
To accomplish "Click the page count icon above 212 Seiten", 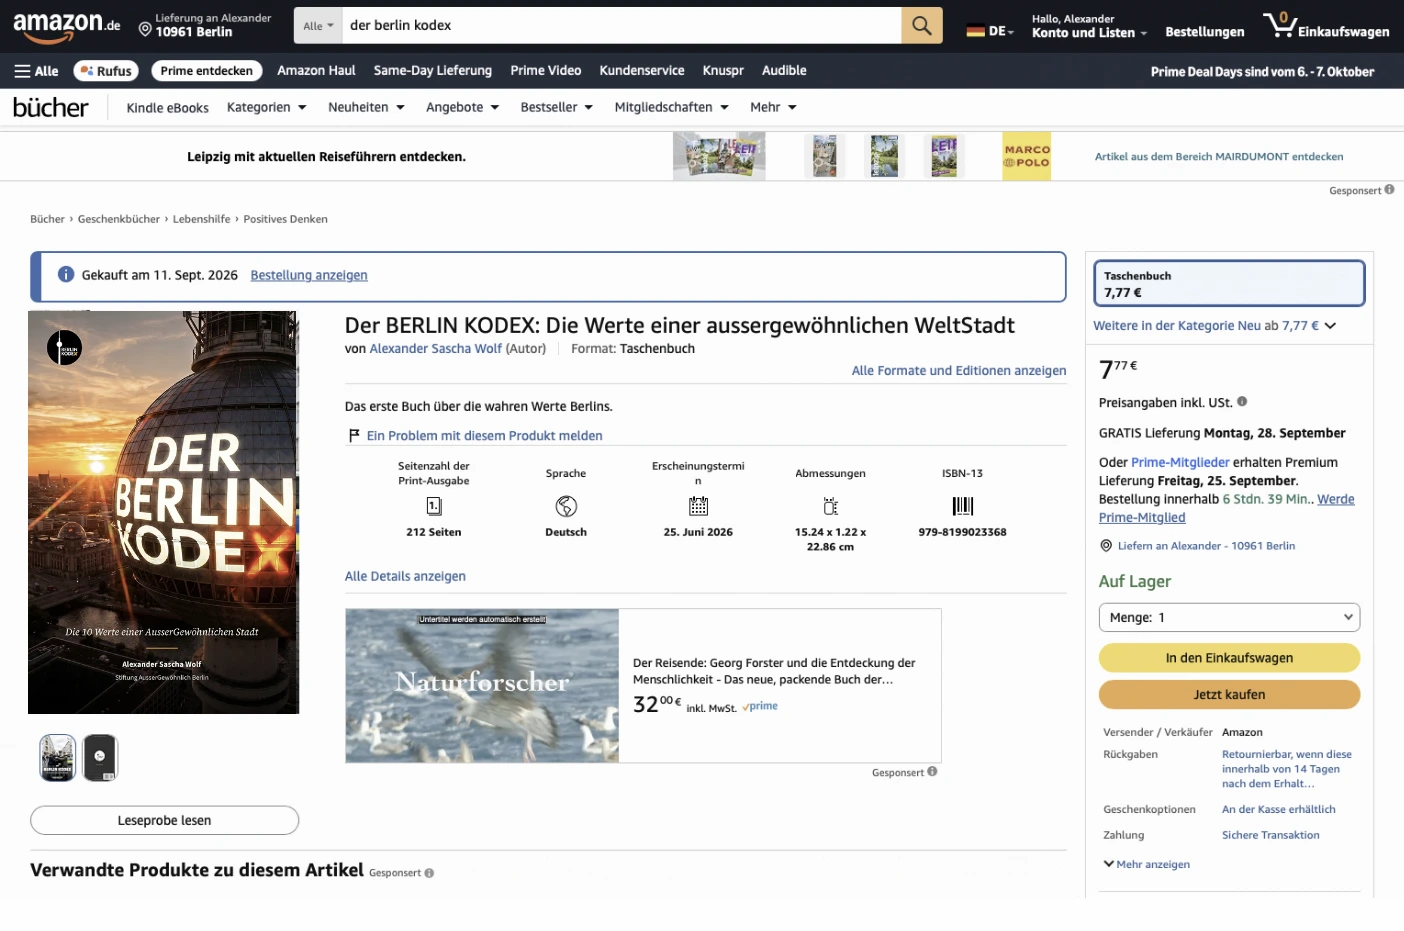I will click(x=434, y=506).
